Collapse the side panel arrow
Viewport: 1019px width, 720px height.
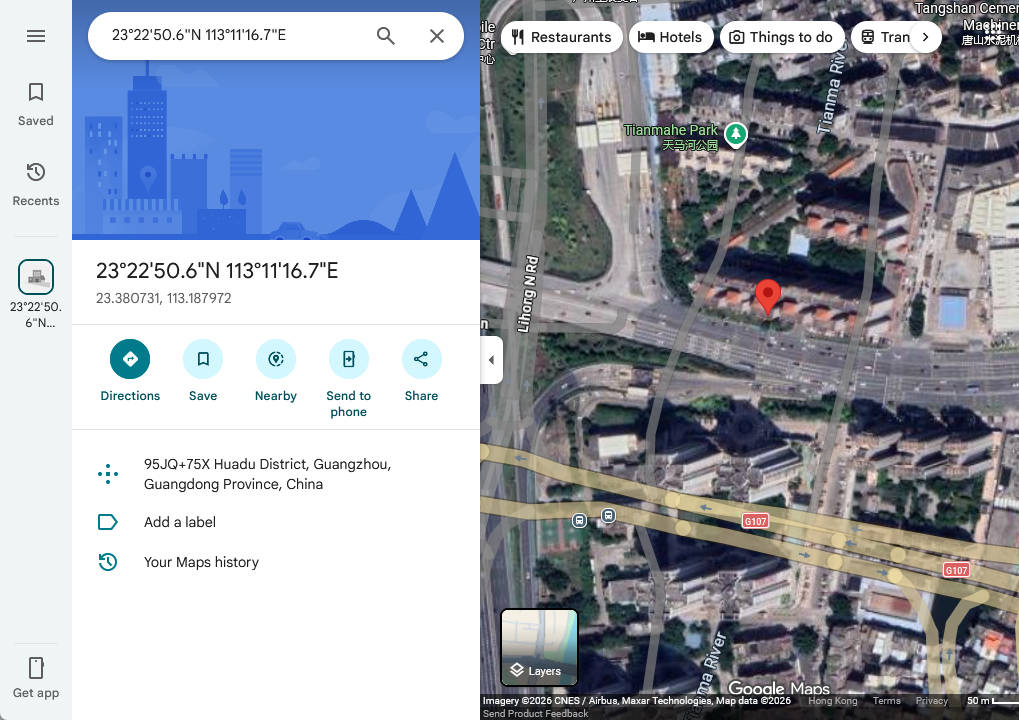491,360
